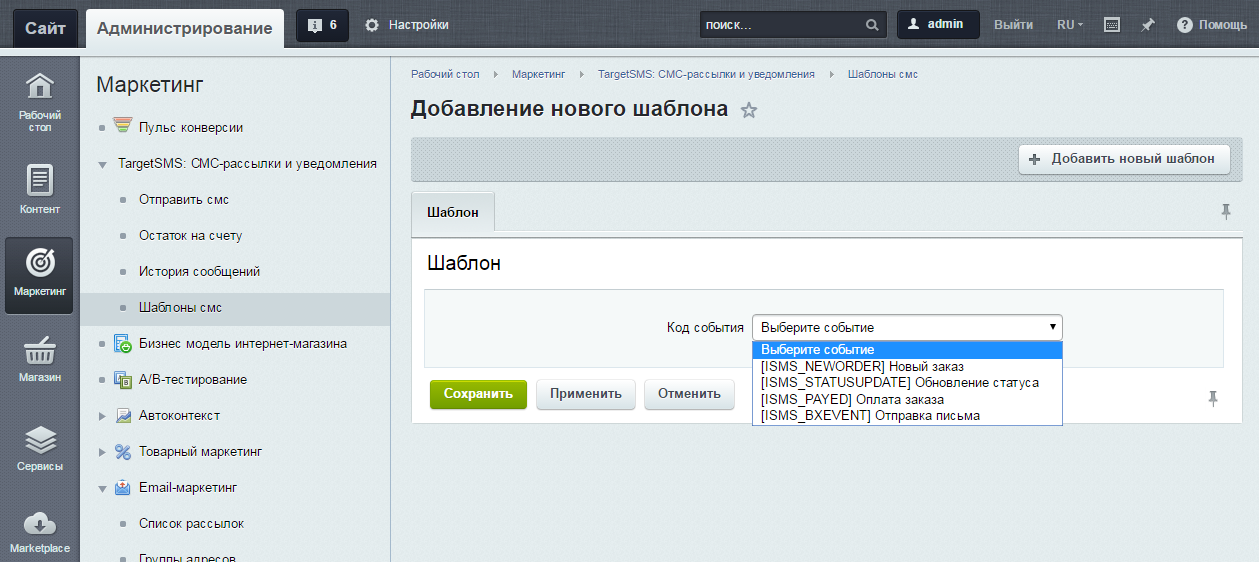
Task: Expand the Автоконтекст tree item
Action: click(102, 416)
